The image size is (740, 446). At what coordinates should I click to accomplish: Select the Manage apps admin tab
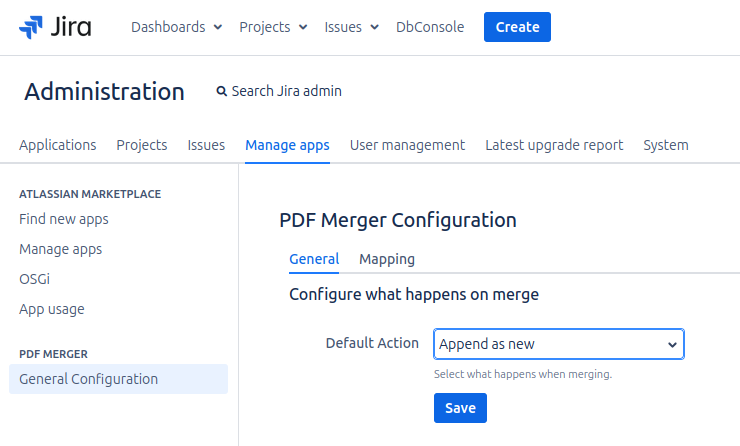[x=287, y=145]
